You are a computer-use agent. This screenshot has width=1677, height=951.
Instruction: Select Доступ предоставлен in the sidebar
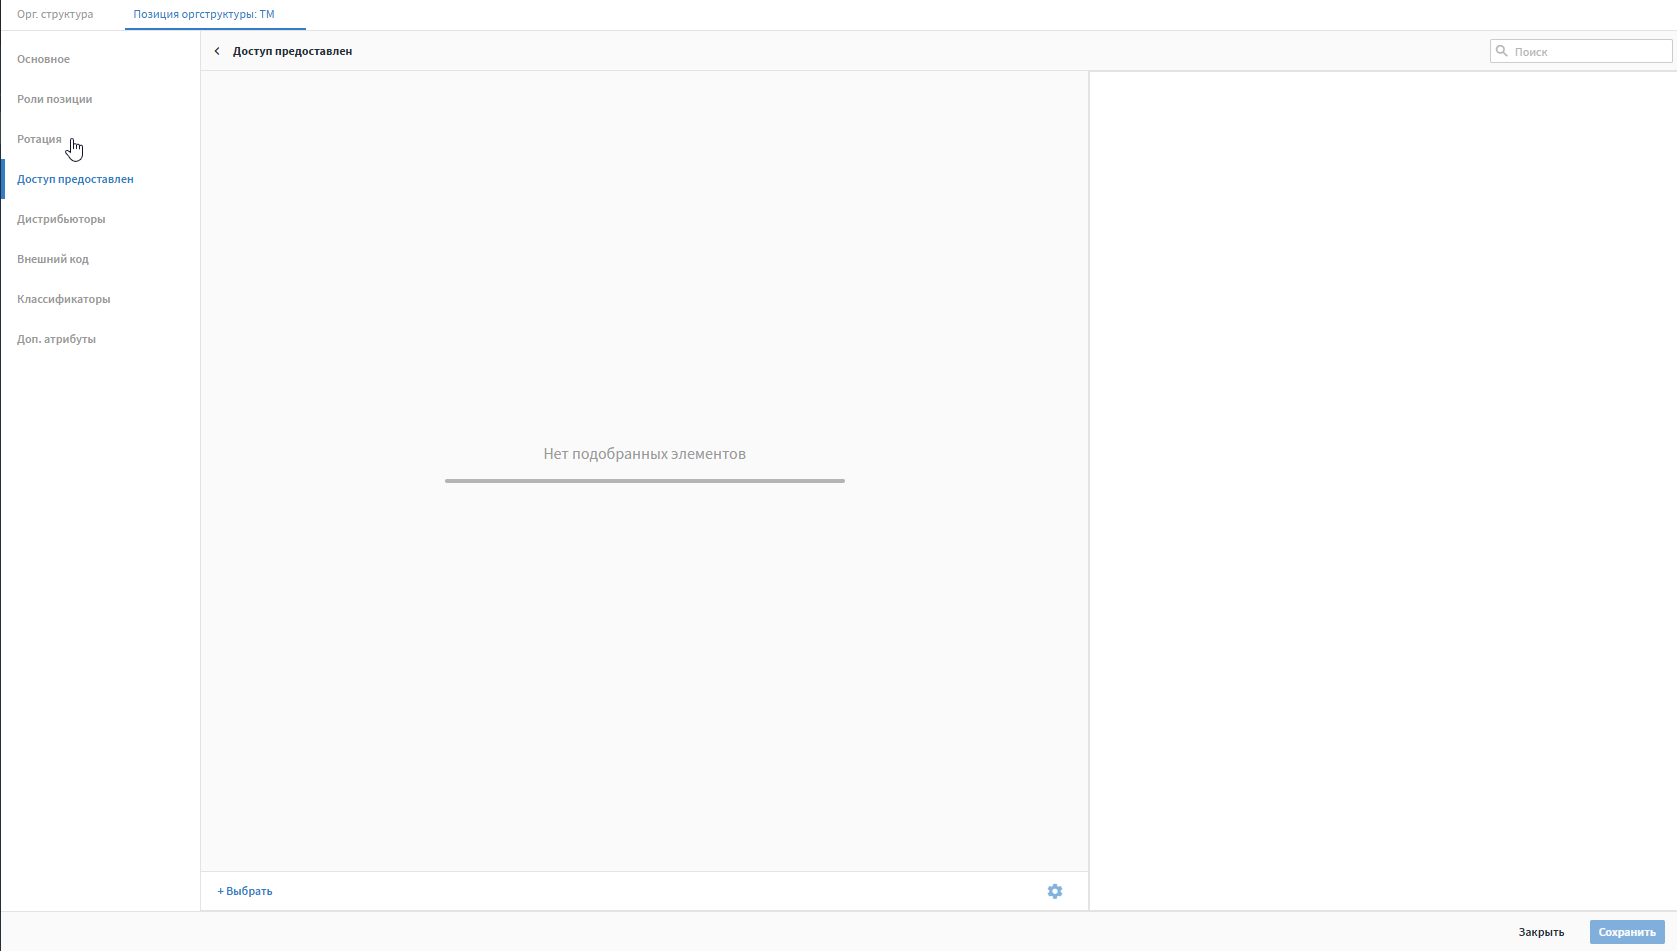(75, 179)
